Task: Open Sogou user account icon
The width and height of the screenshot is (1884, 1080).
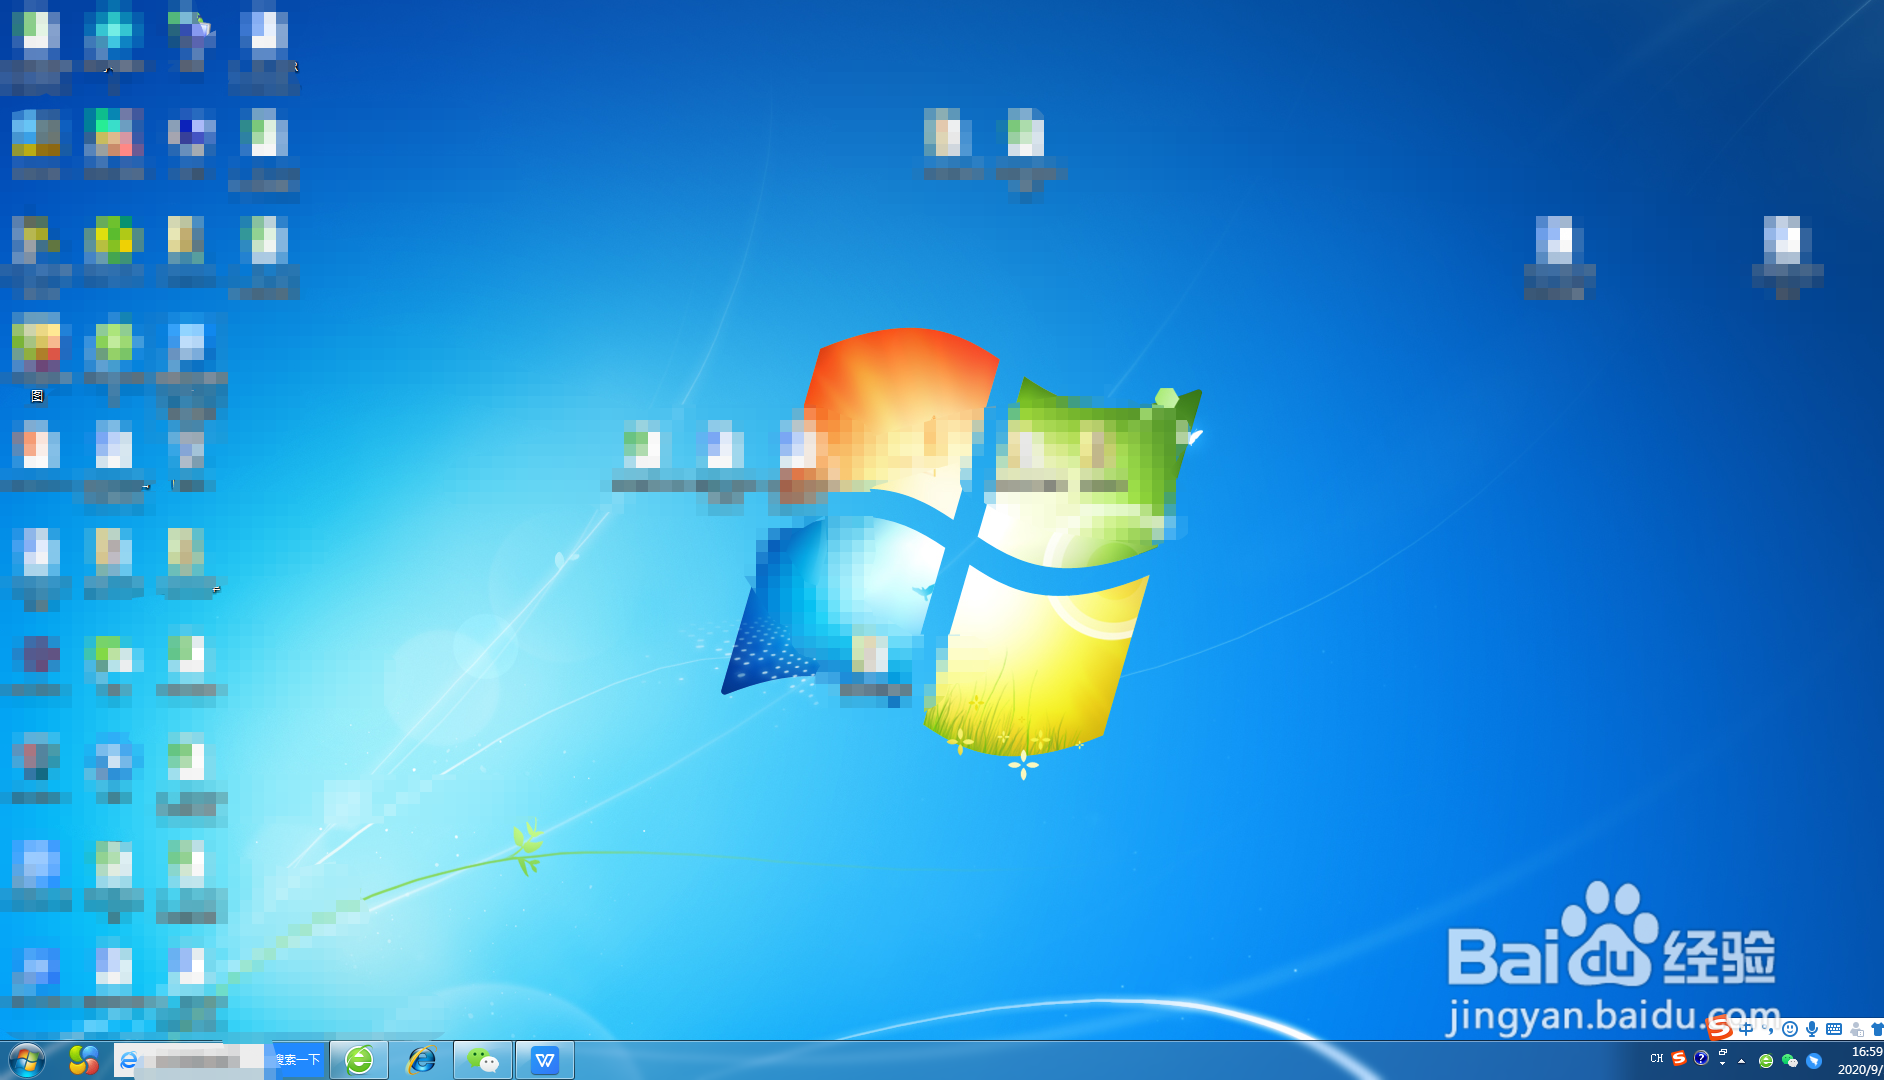Action: click(x=1857, y=1030)
